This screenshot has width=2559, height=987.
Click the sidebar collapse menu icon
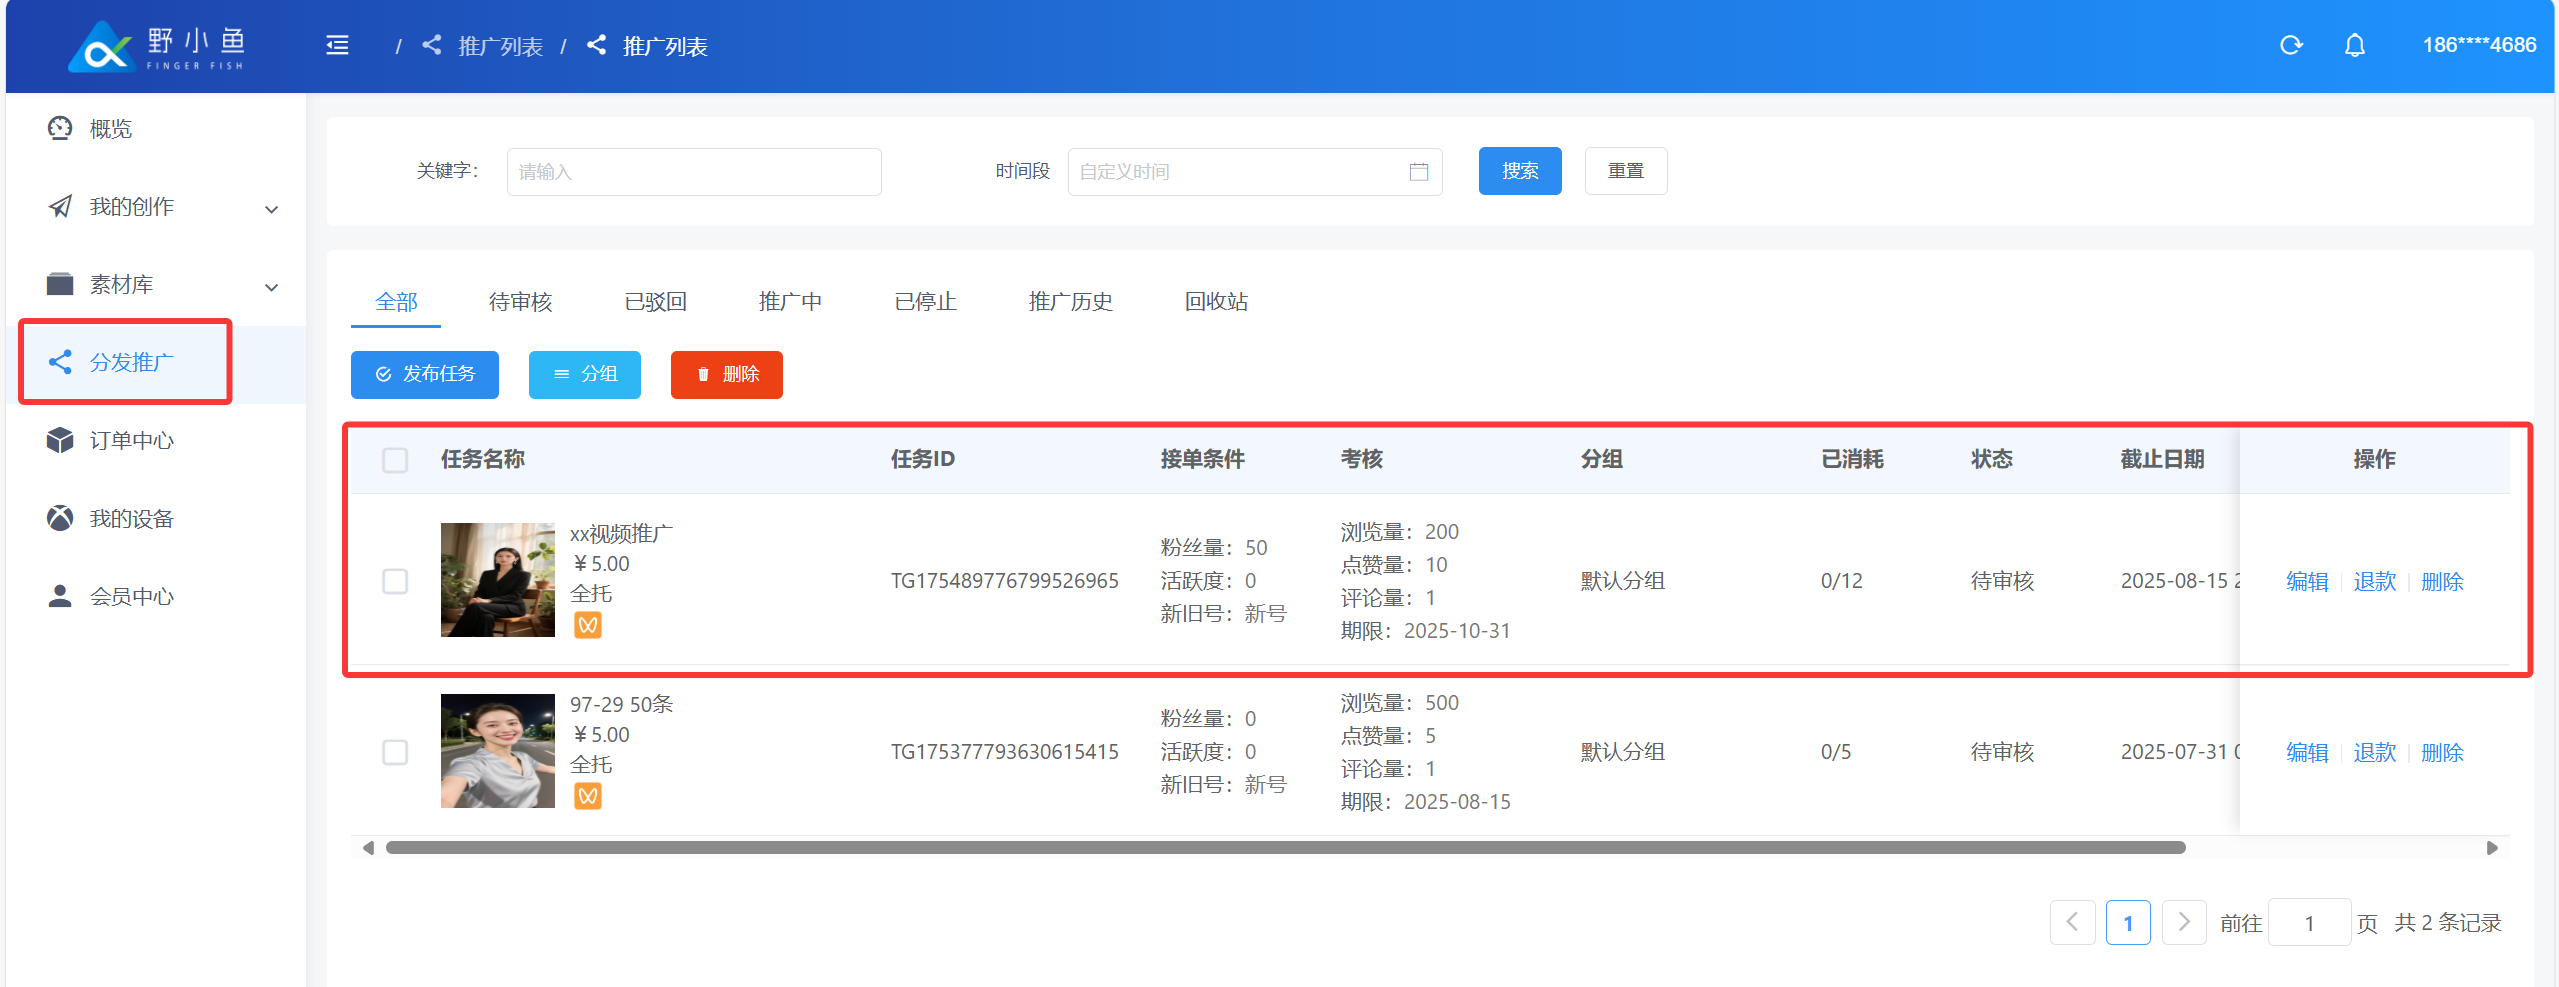[337, 46]
